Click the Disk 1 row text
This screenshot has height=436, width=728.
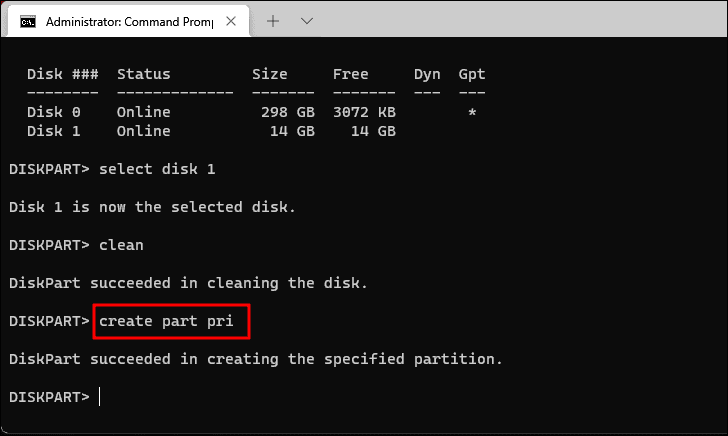click(211, 131)
